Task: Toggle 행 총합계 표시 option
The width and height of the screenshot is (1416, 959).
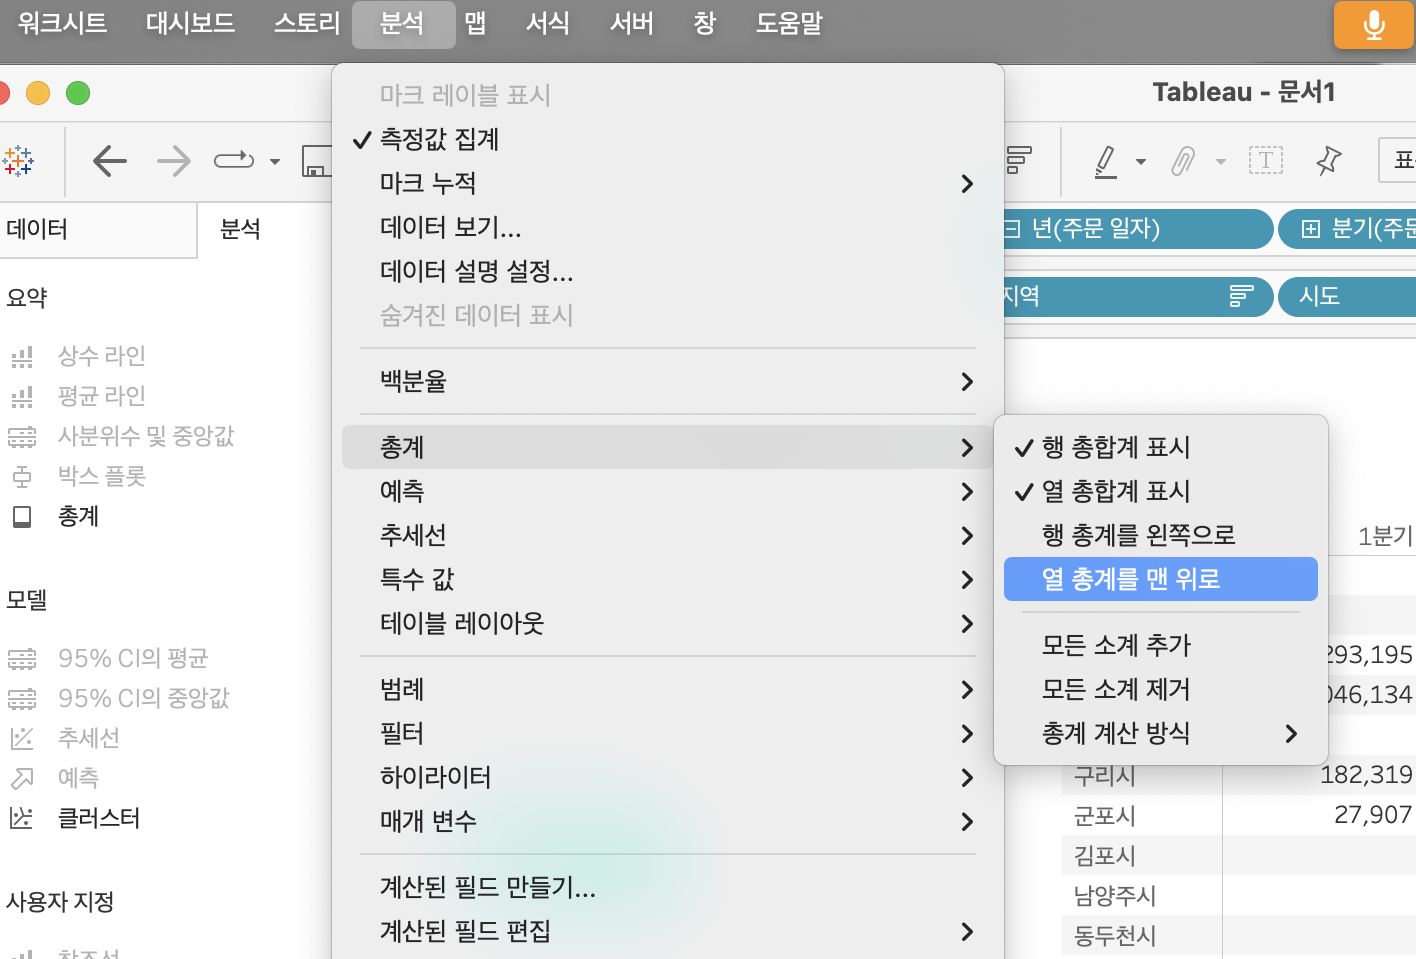Action: [1160, 447]
